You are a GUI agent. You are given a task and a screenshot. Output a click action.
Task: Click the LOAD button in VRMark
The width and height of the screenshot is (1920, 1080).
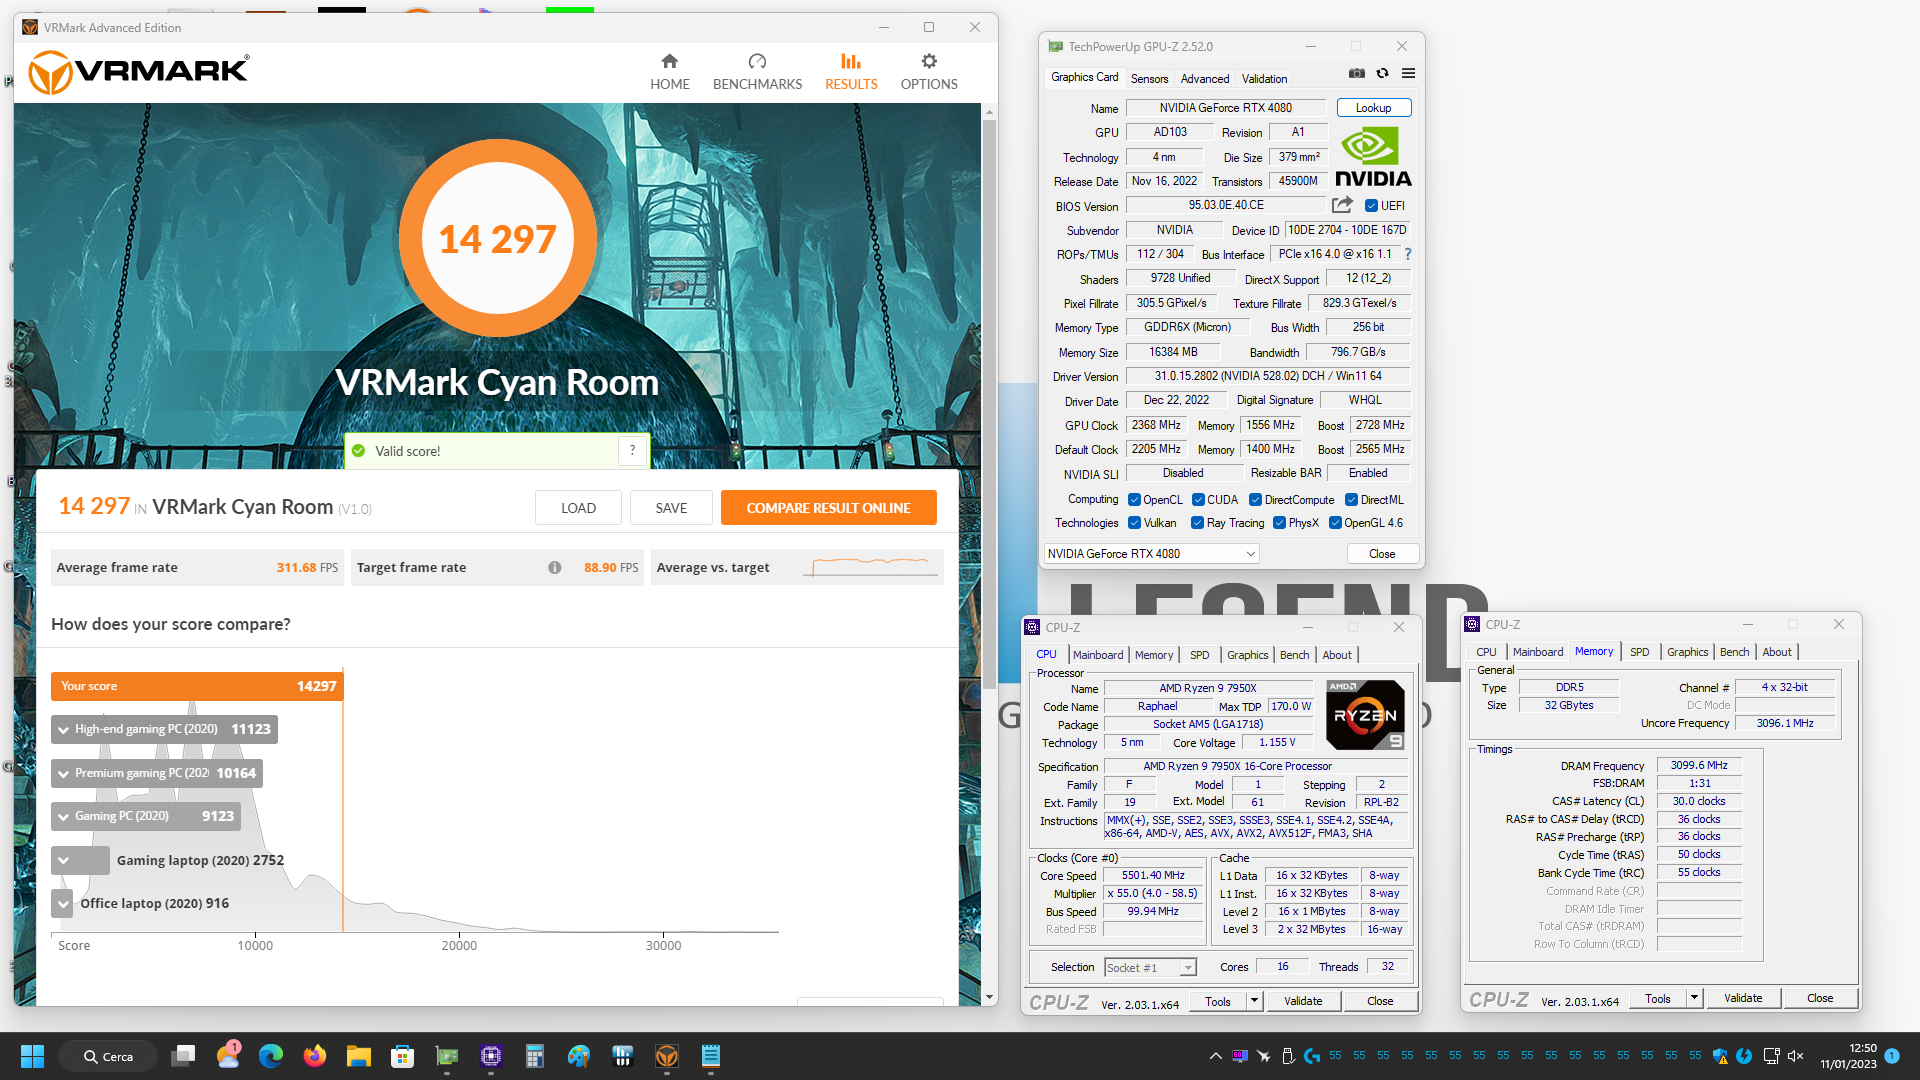click(x=578, y=508)
